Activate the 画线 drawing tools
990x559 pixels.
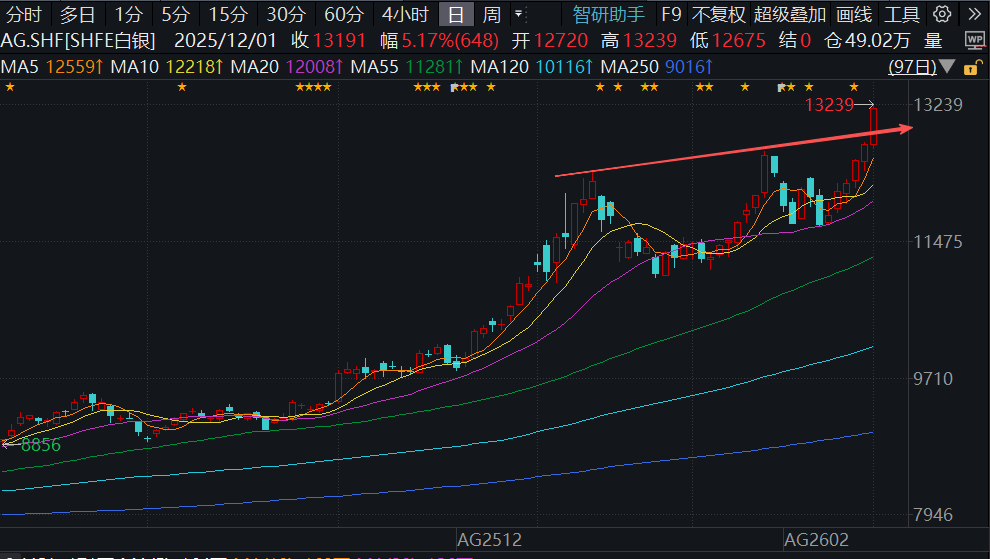854,14
